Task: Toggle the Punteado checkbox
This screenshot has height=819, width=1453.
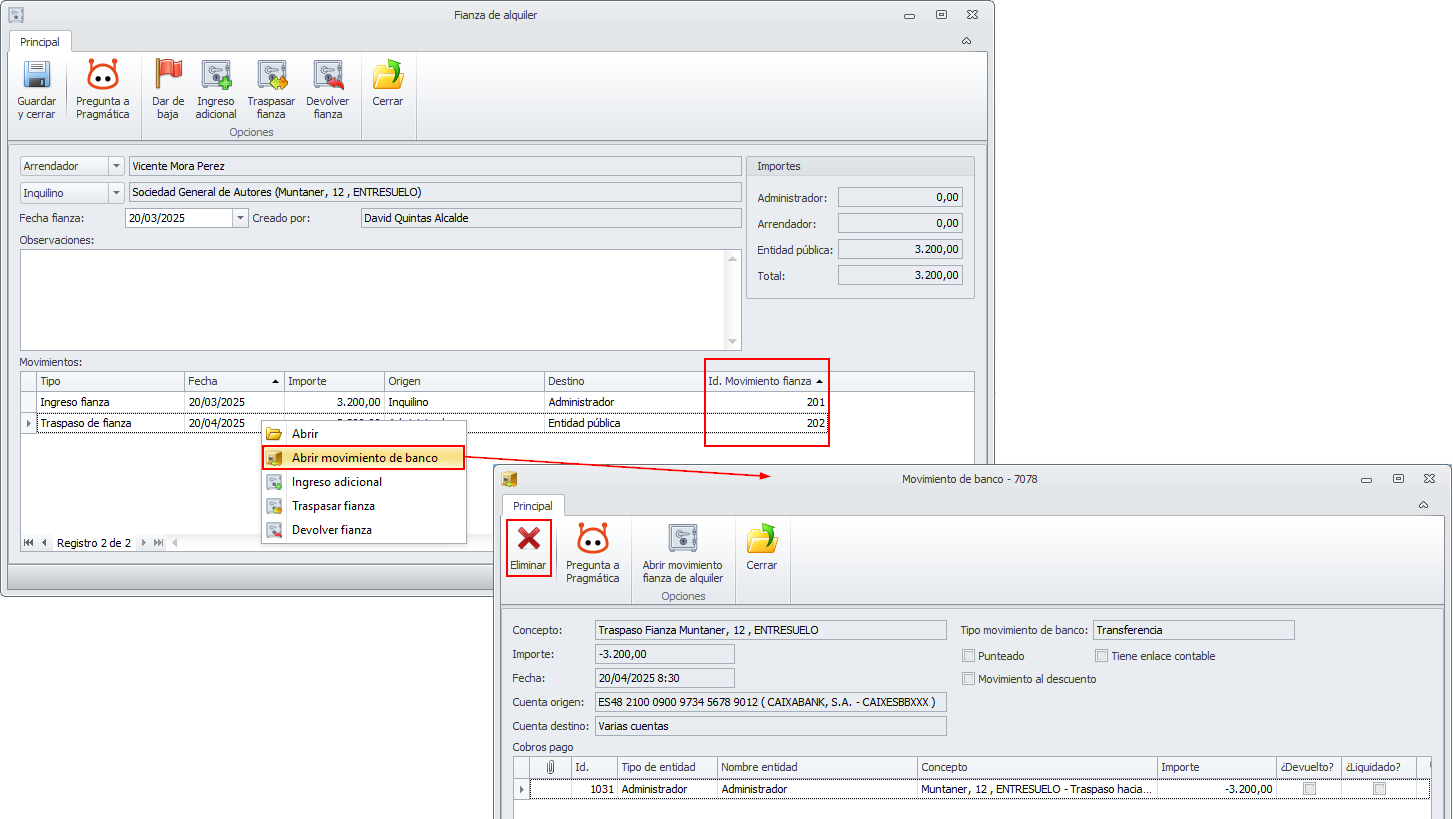Action: pyautogui.click(x=968, y=656)
